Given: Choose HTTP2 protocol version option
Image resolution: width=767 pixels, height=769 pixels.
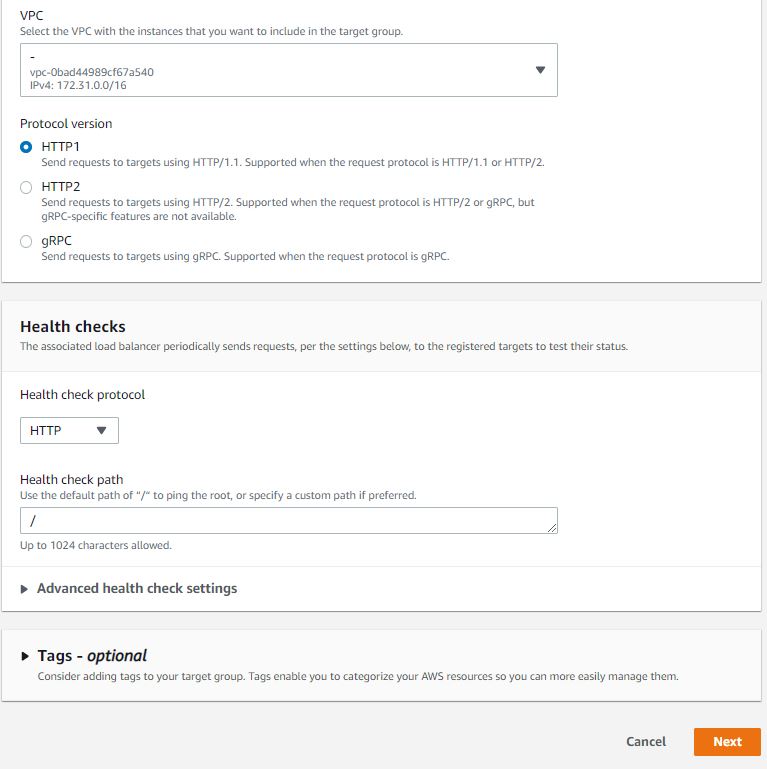Looking at the screenshot, I should [x=26, y=187].
